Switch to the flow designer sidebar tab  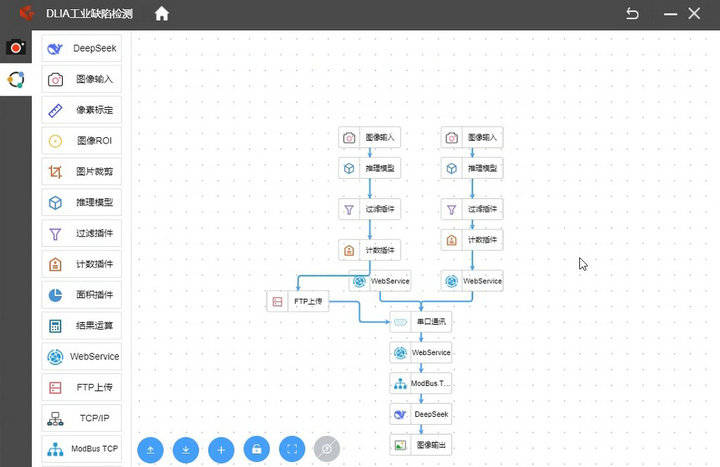click(16, 79)
